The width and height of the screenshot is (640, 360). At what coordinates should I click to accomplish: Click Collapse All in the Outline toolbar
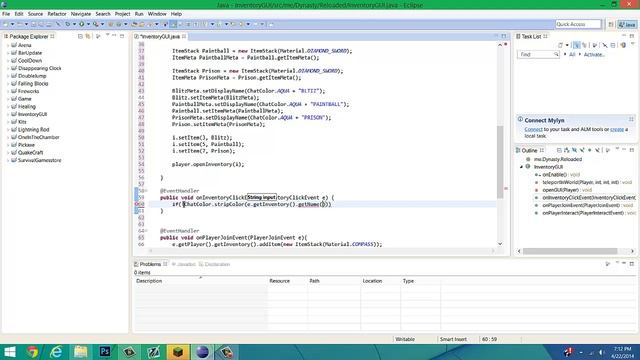559,150
